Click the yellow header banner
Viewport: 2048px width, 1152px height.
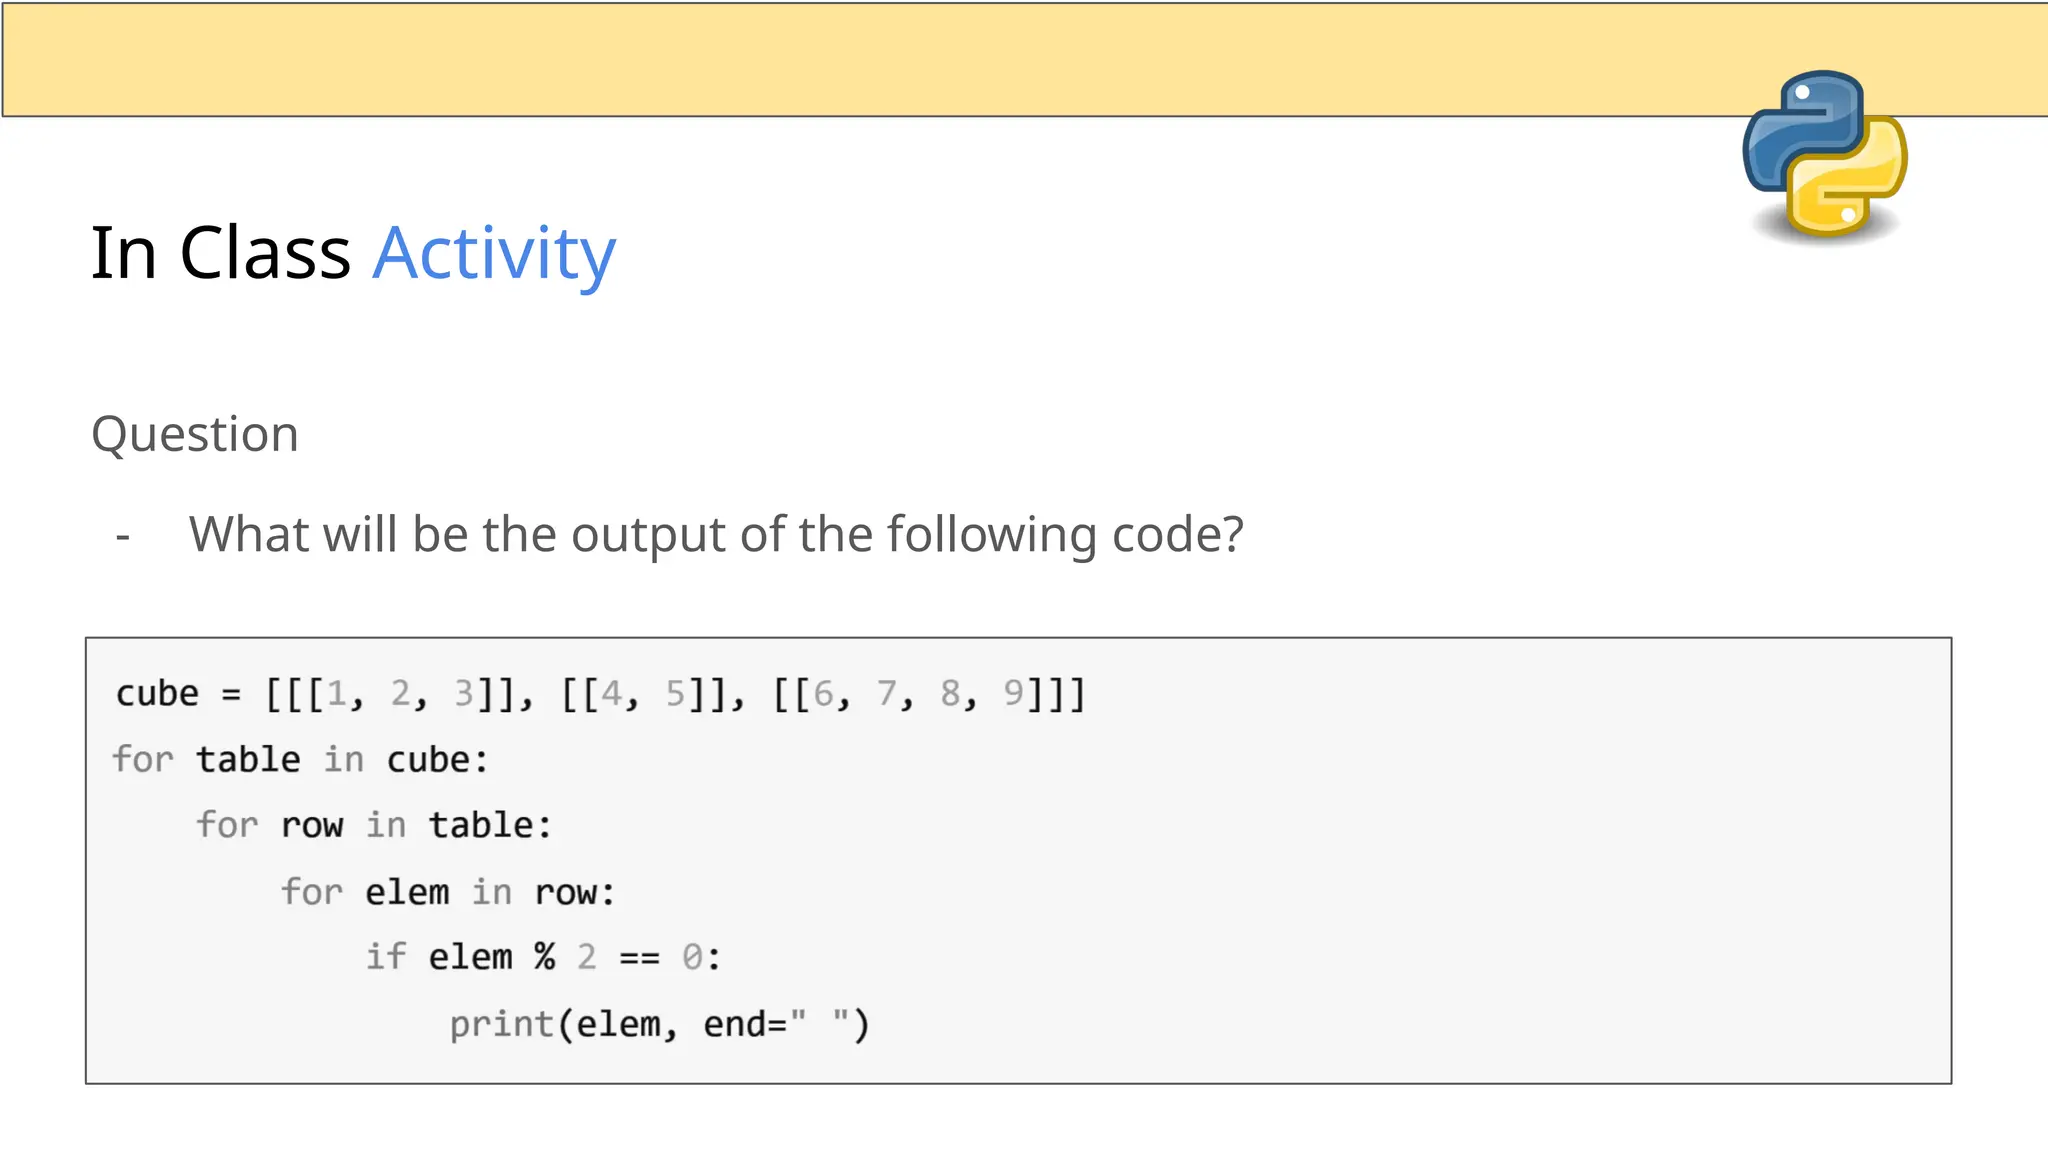(x=1024, y=59)
